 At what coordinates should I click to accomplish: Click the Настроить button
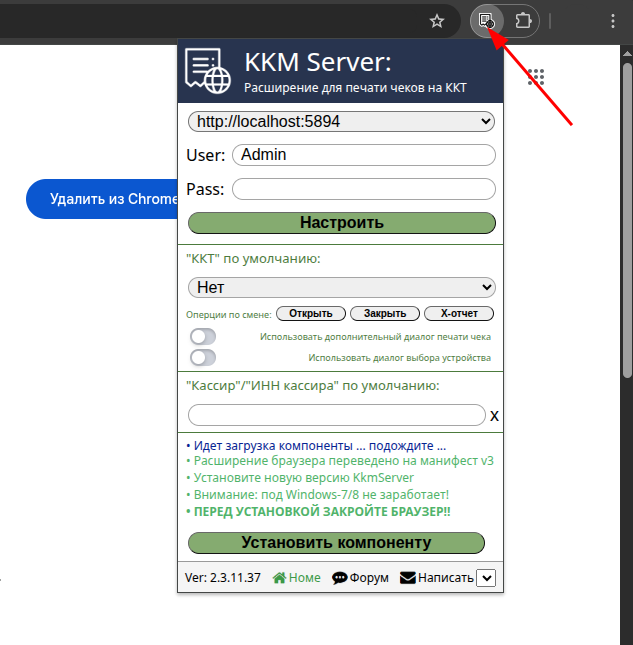point(341,223)
